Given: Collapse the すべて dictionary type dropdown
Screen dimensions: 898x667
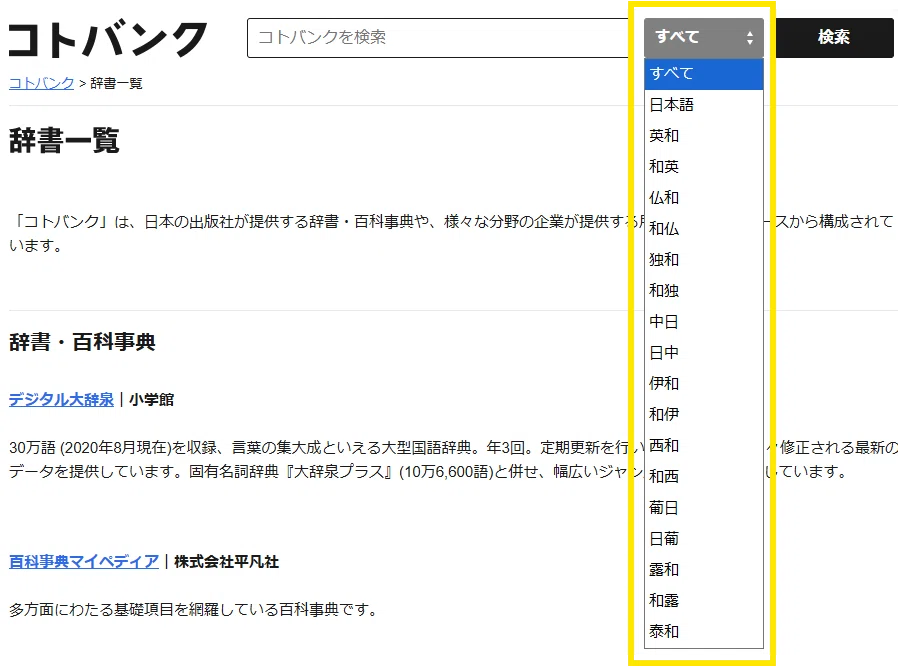Looking at the screenshot, I should (x=704, y=38).
